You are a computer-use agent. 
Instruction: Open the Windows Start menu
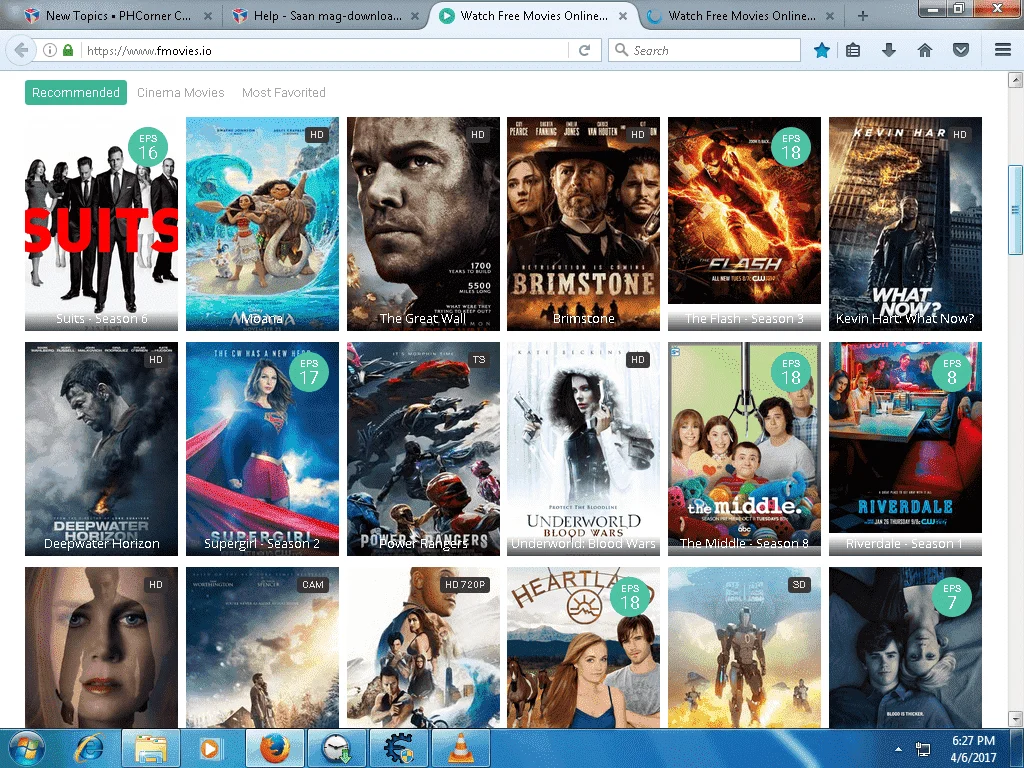25,748
